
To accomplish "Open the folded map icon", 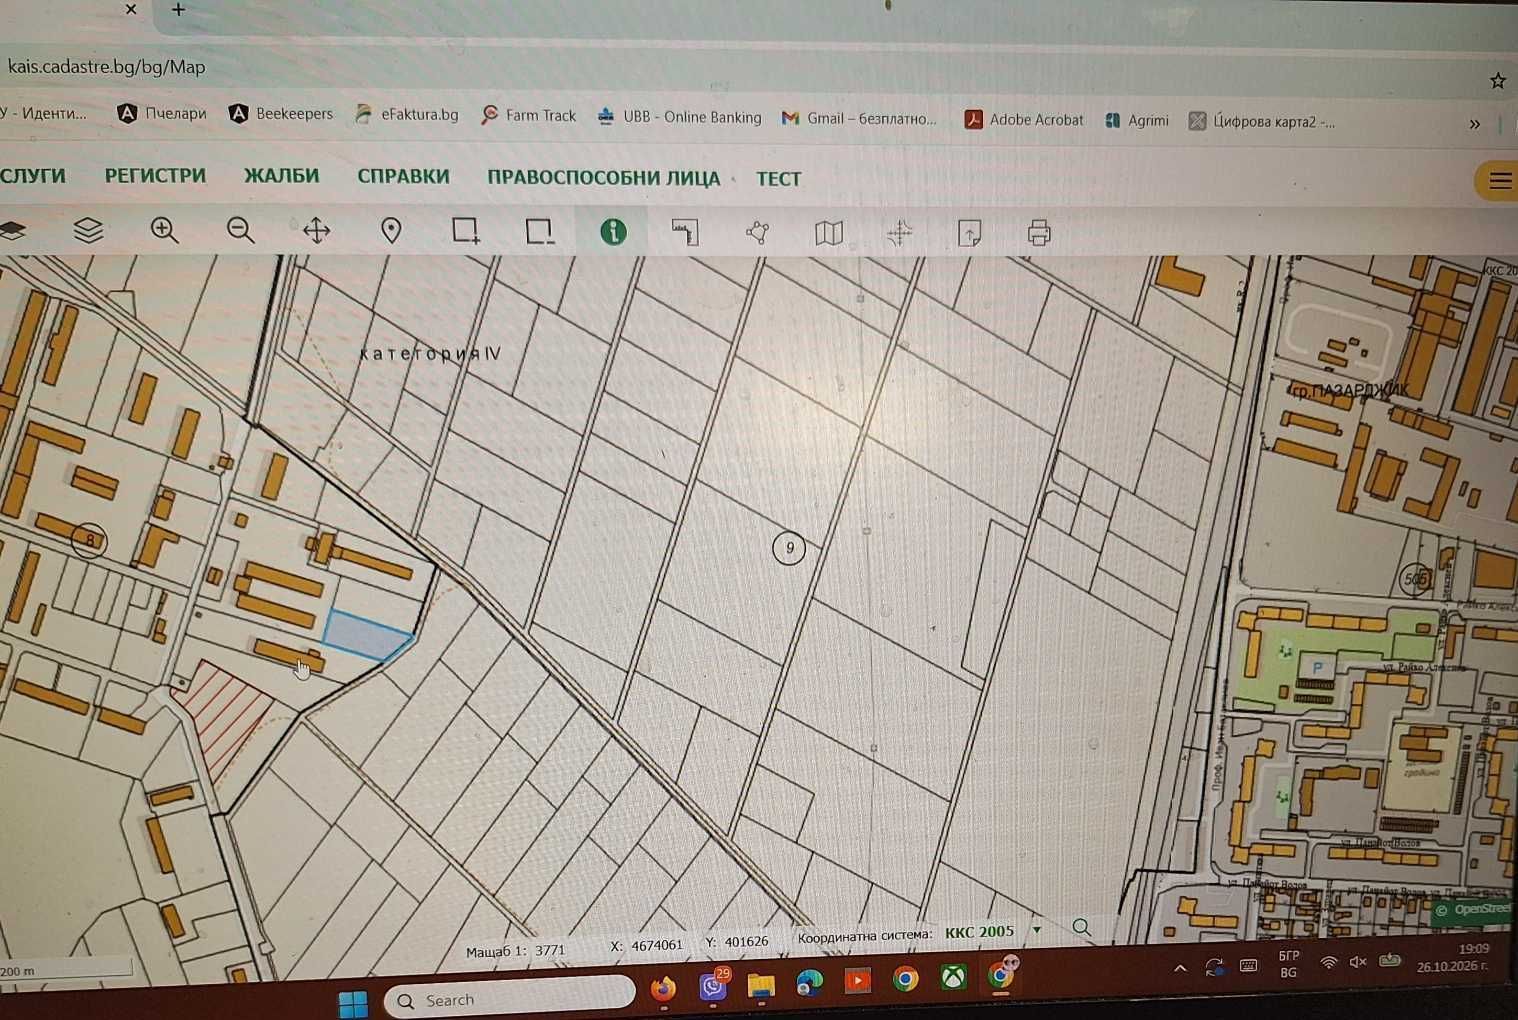I will click(x=829, y=233).
